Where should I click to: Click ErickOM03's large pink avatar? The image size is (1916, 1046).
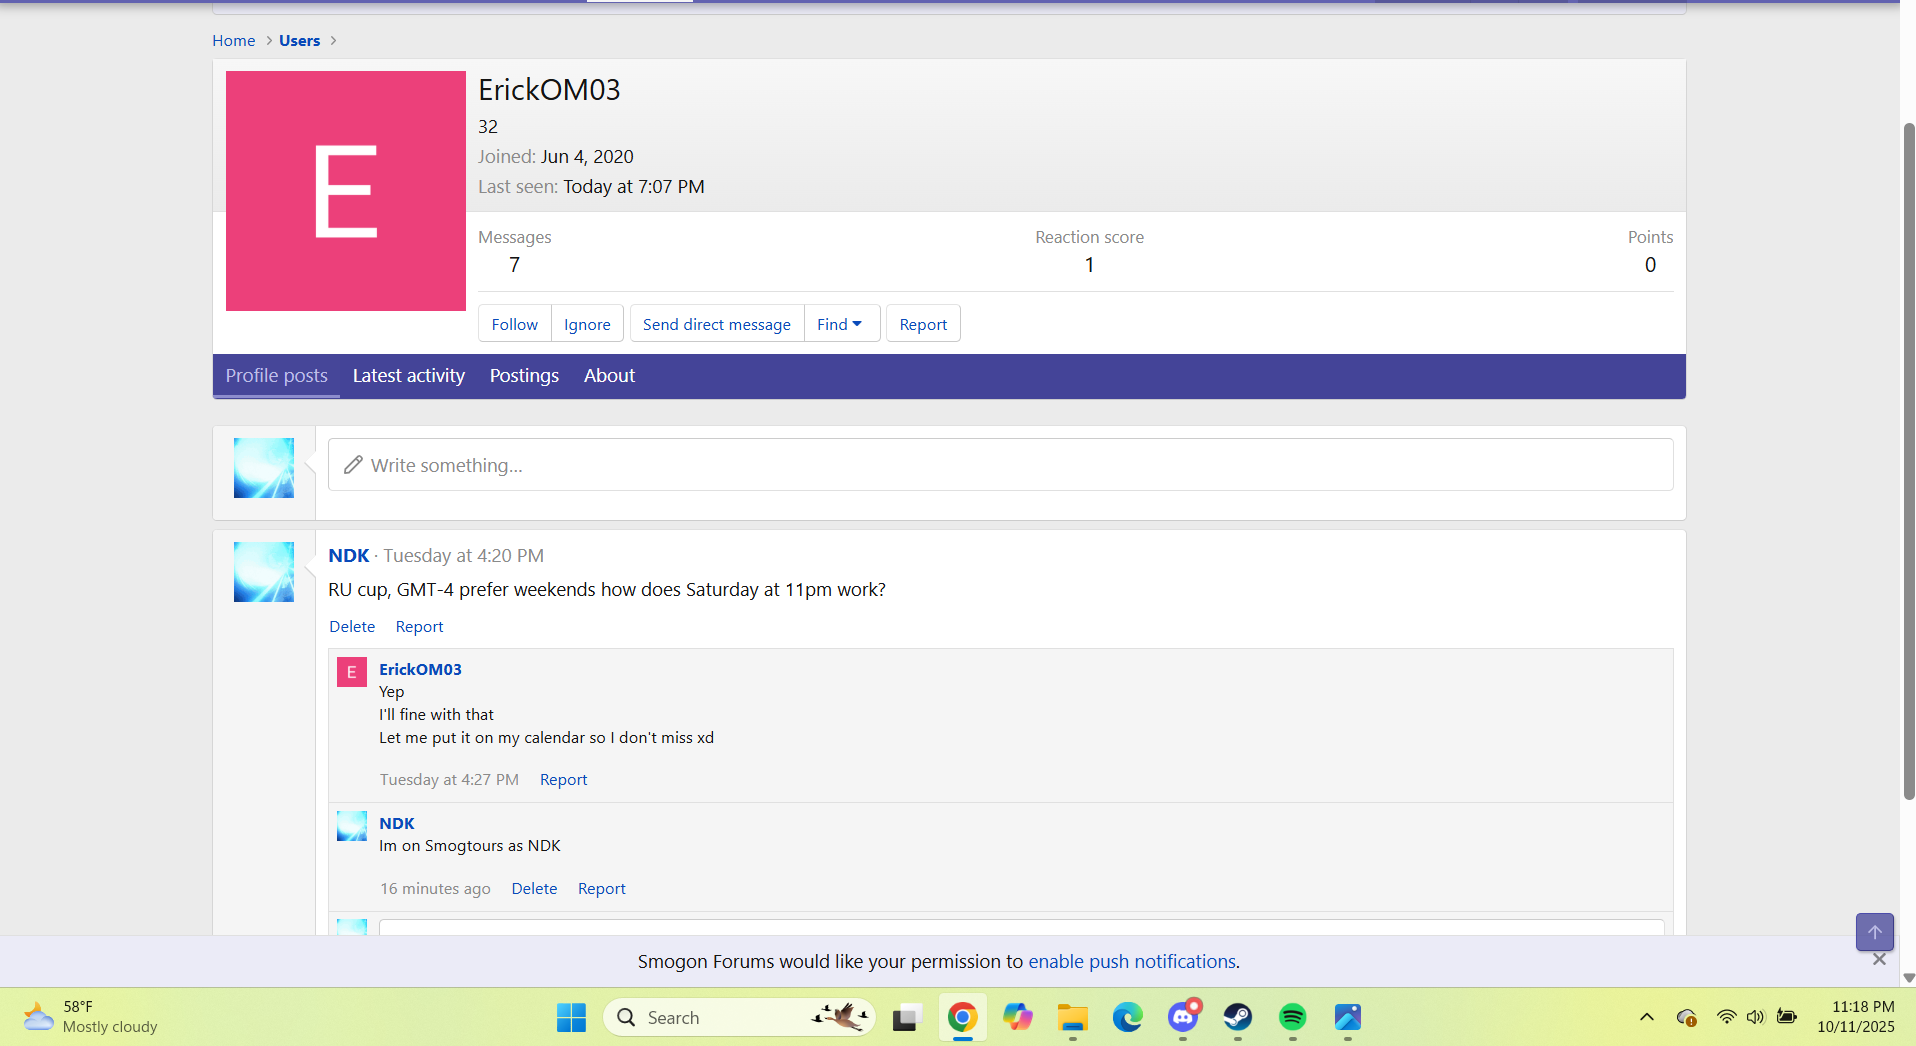tap(345, 191)
